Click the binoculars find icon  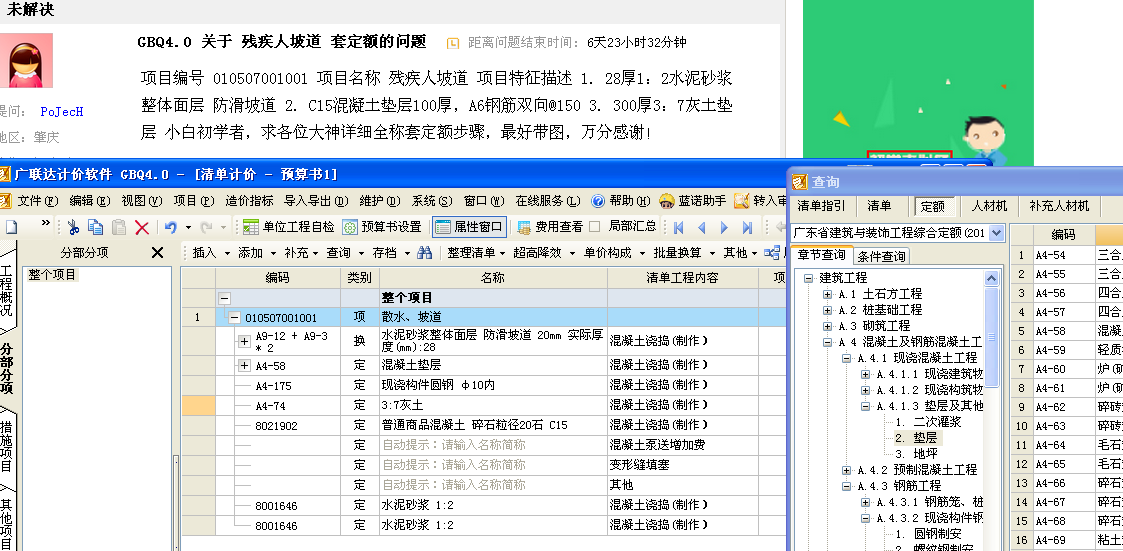click(425, 253)
